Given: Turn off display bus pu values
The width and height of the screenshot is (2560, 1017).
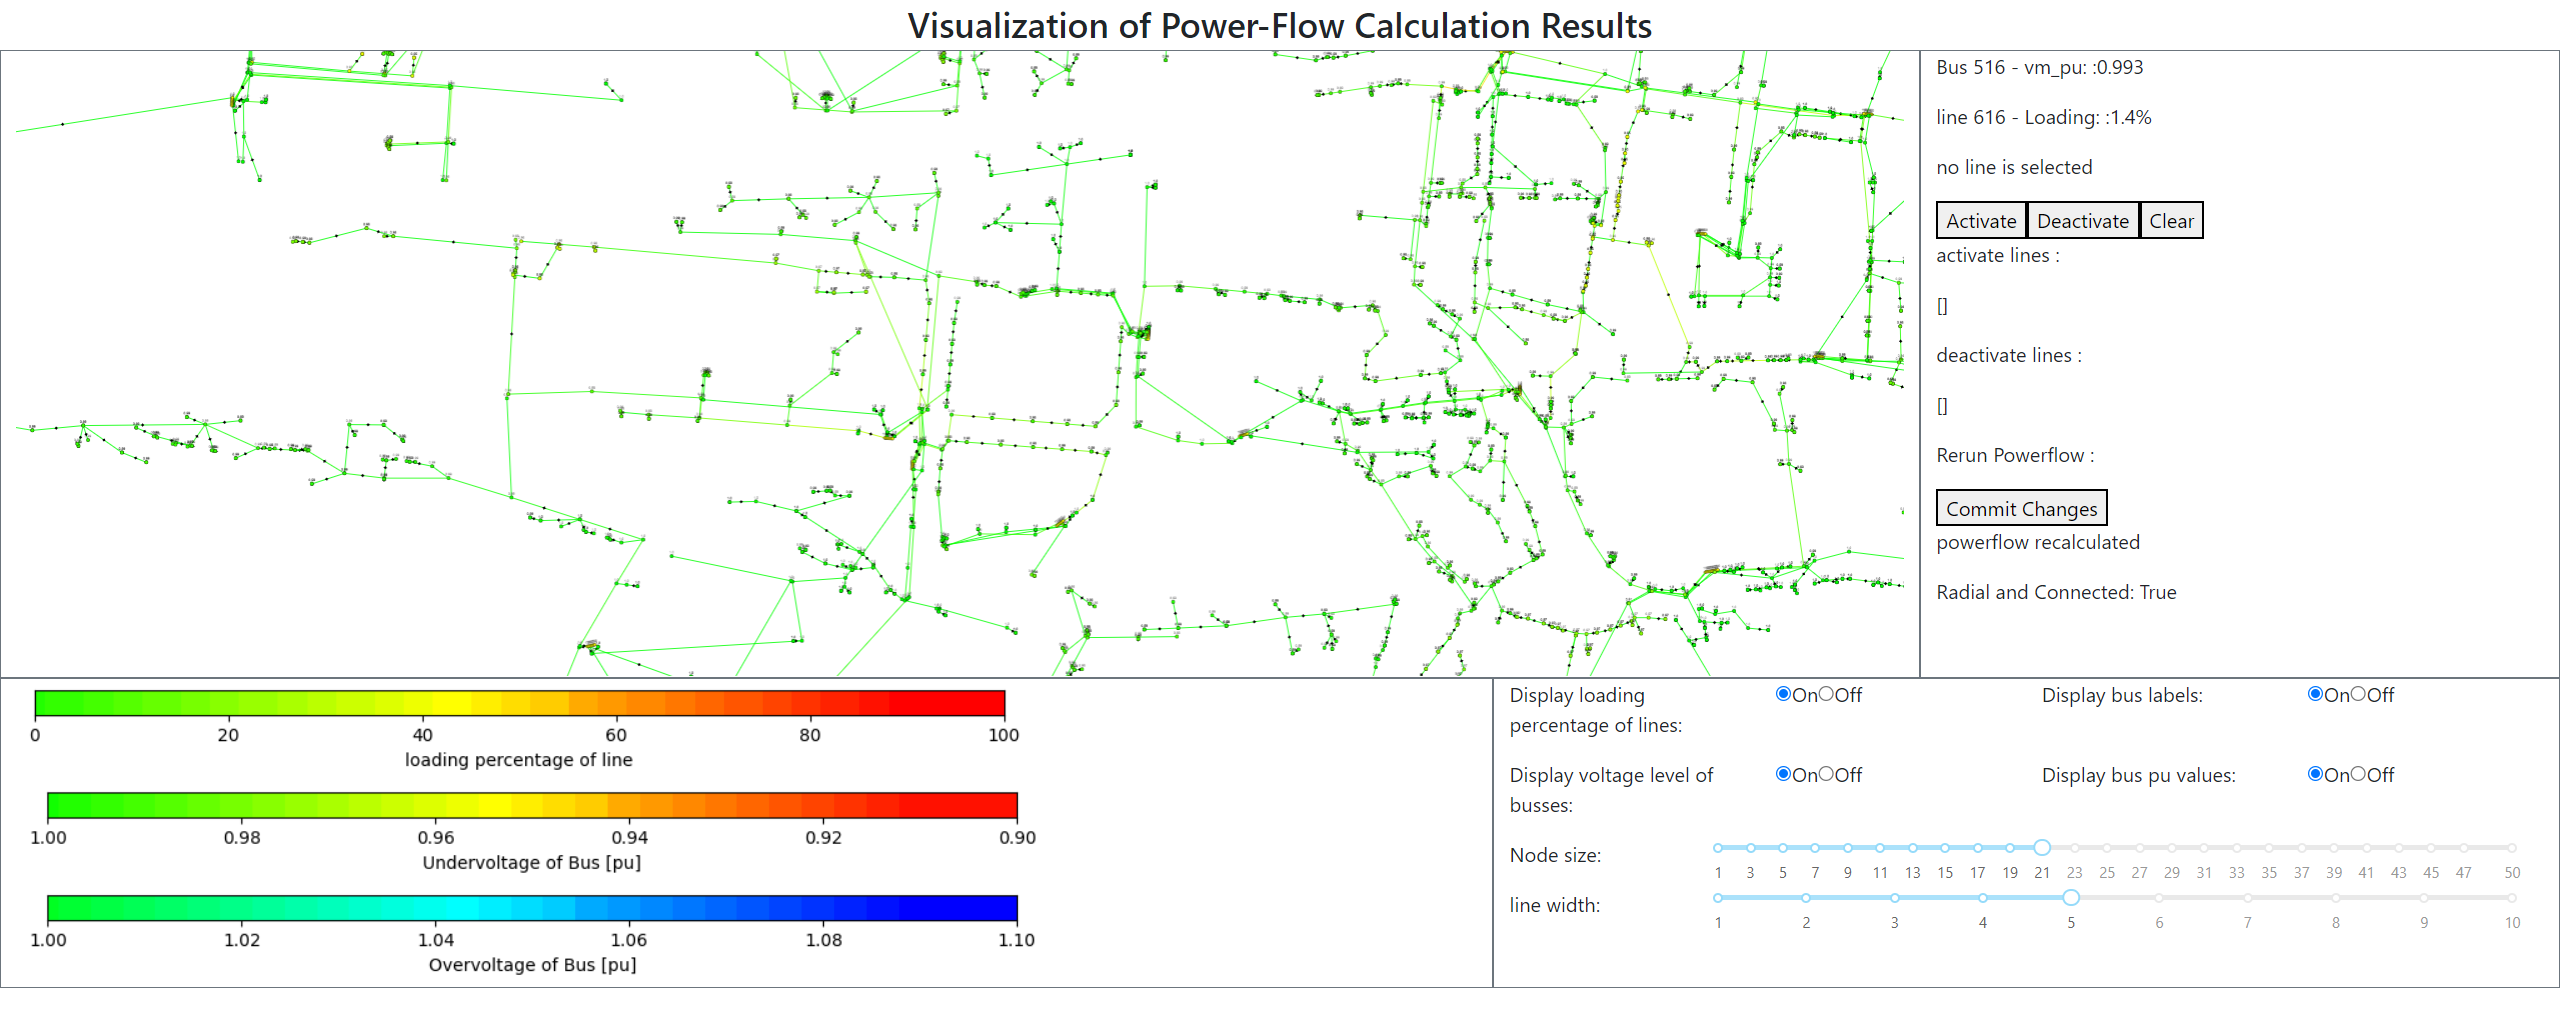Looking at the screenshot, I should pos(2358,774).
